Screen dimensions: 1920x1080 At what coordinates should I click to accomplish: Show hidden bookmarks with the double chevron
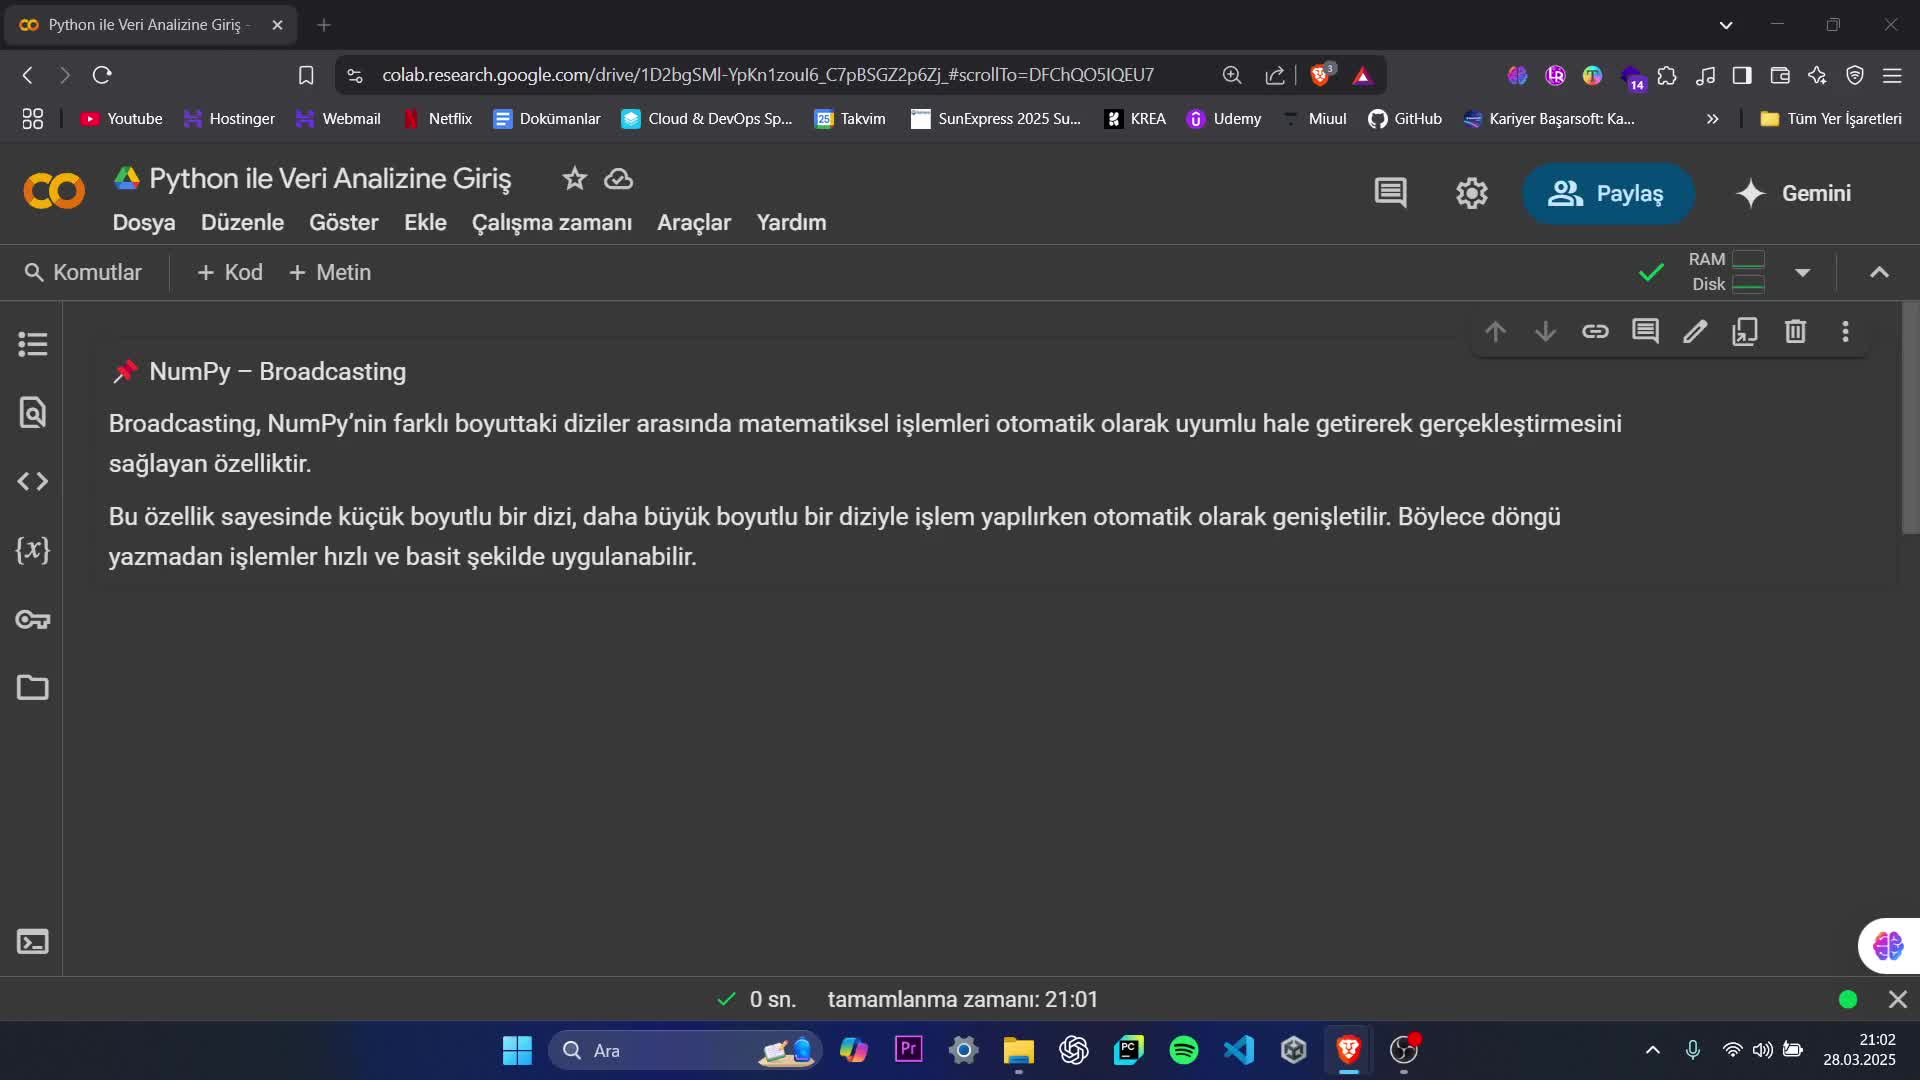tap(1712, 119)
